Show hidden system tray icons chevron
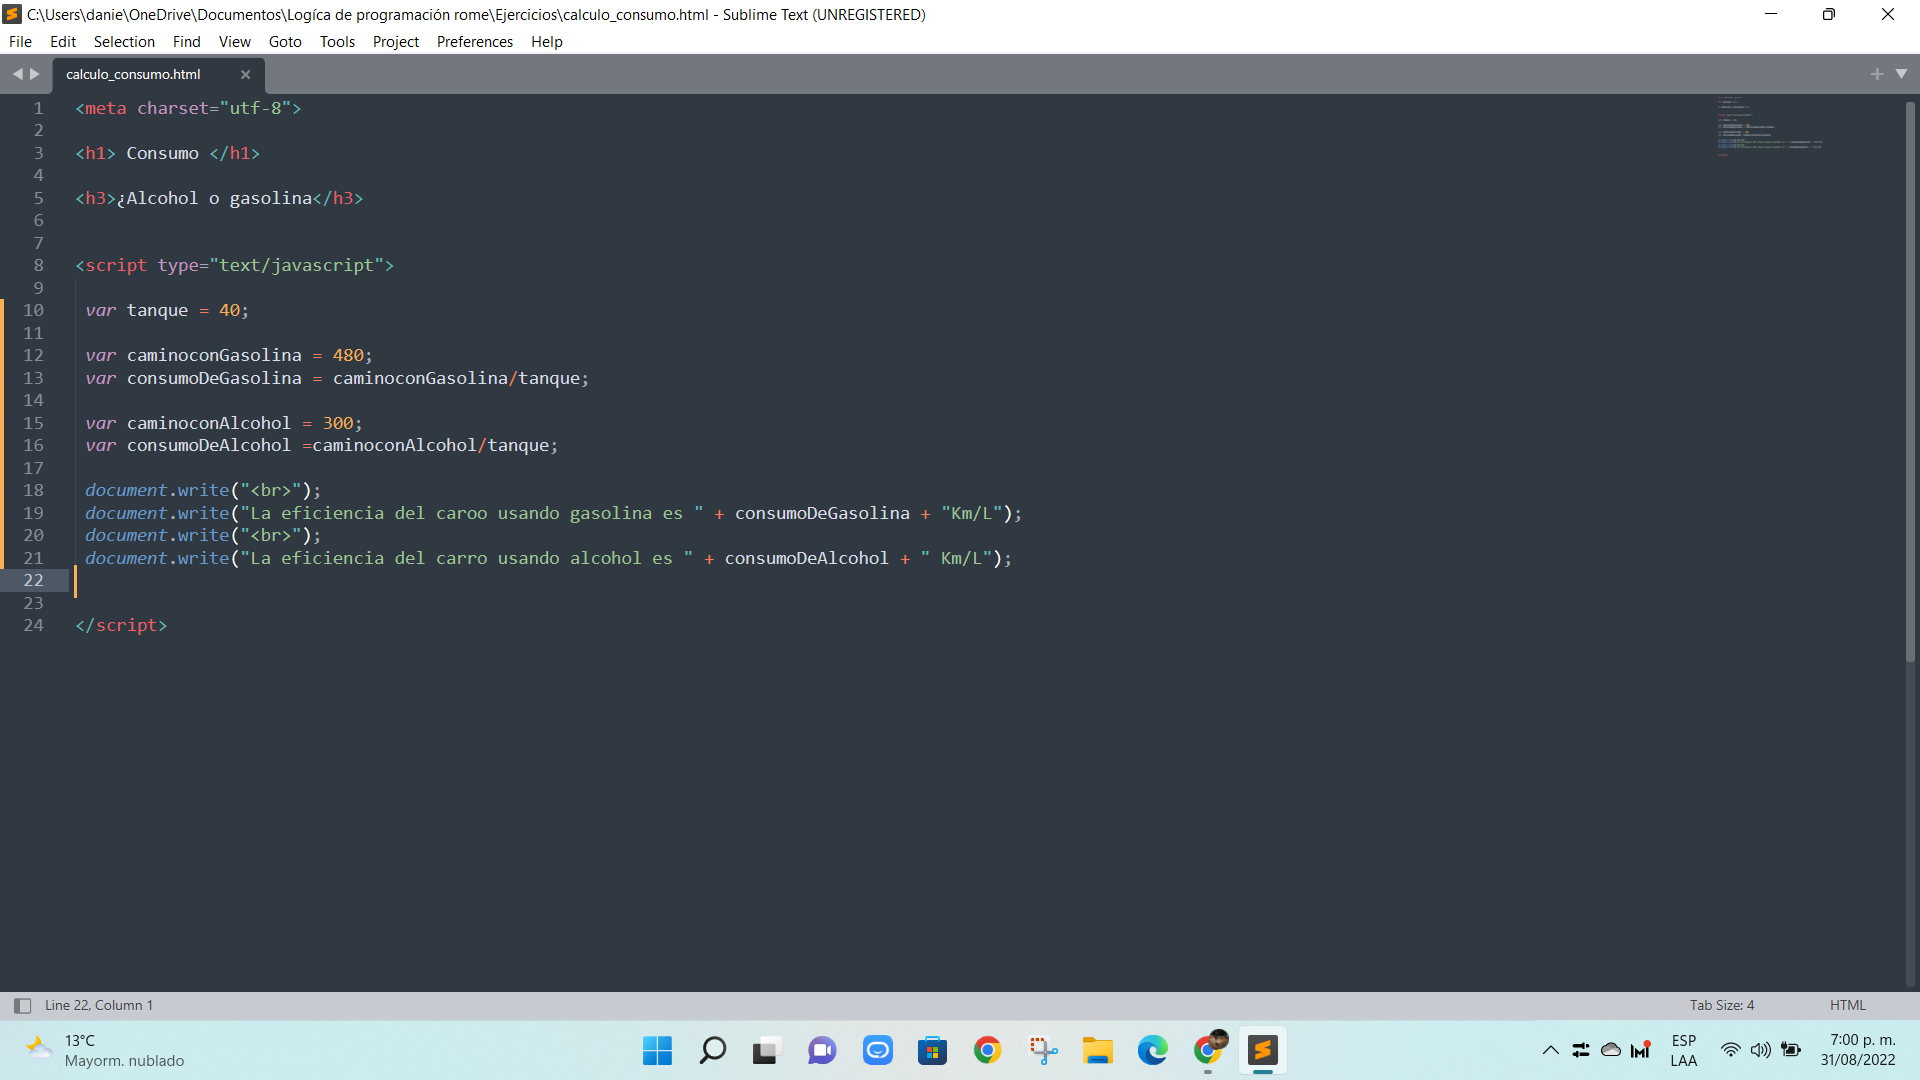This screenshot has width=1920, height=1080. point(1551,1051)
